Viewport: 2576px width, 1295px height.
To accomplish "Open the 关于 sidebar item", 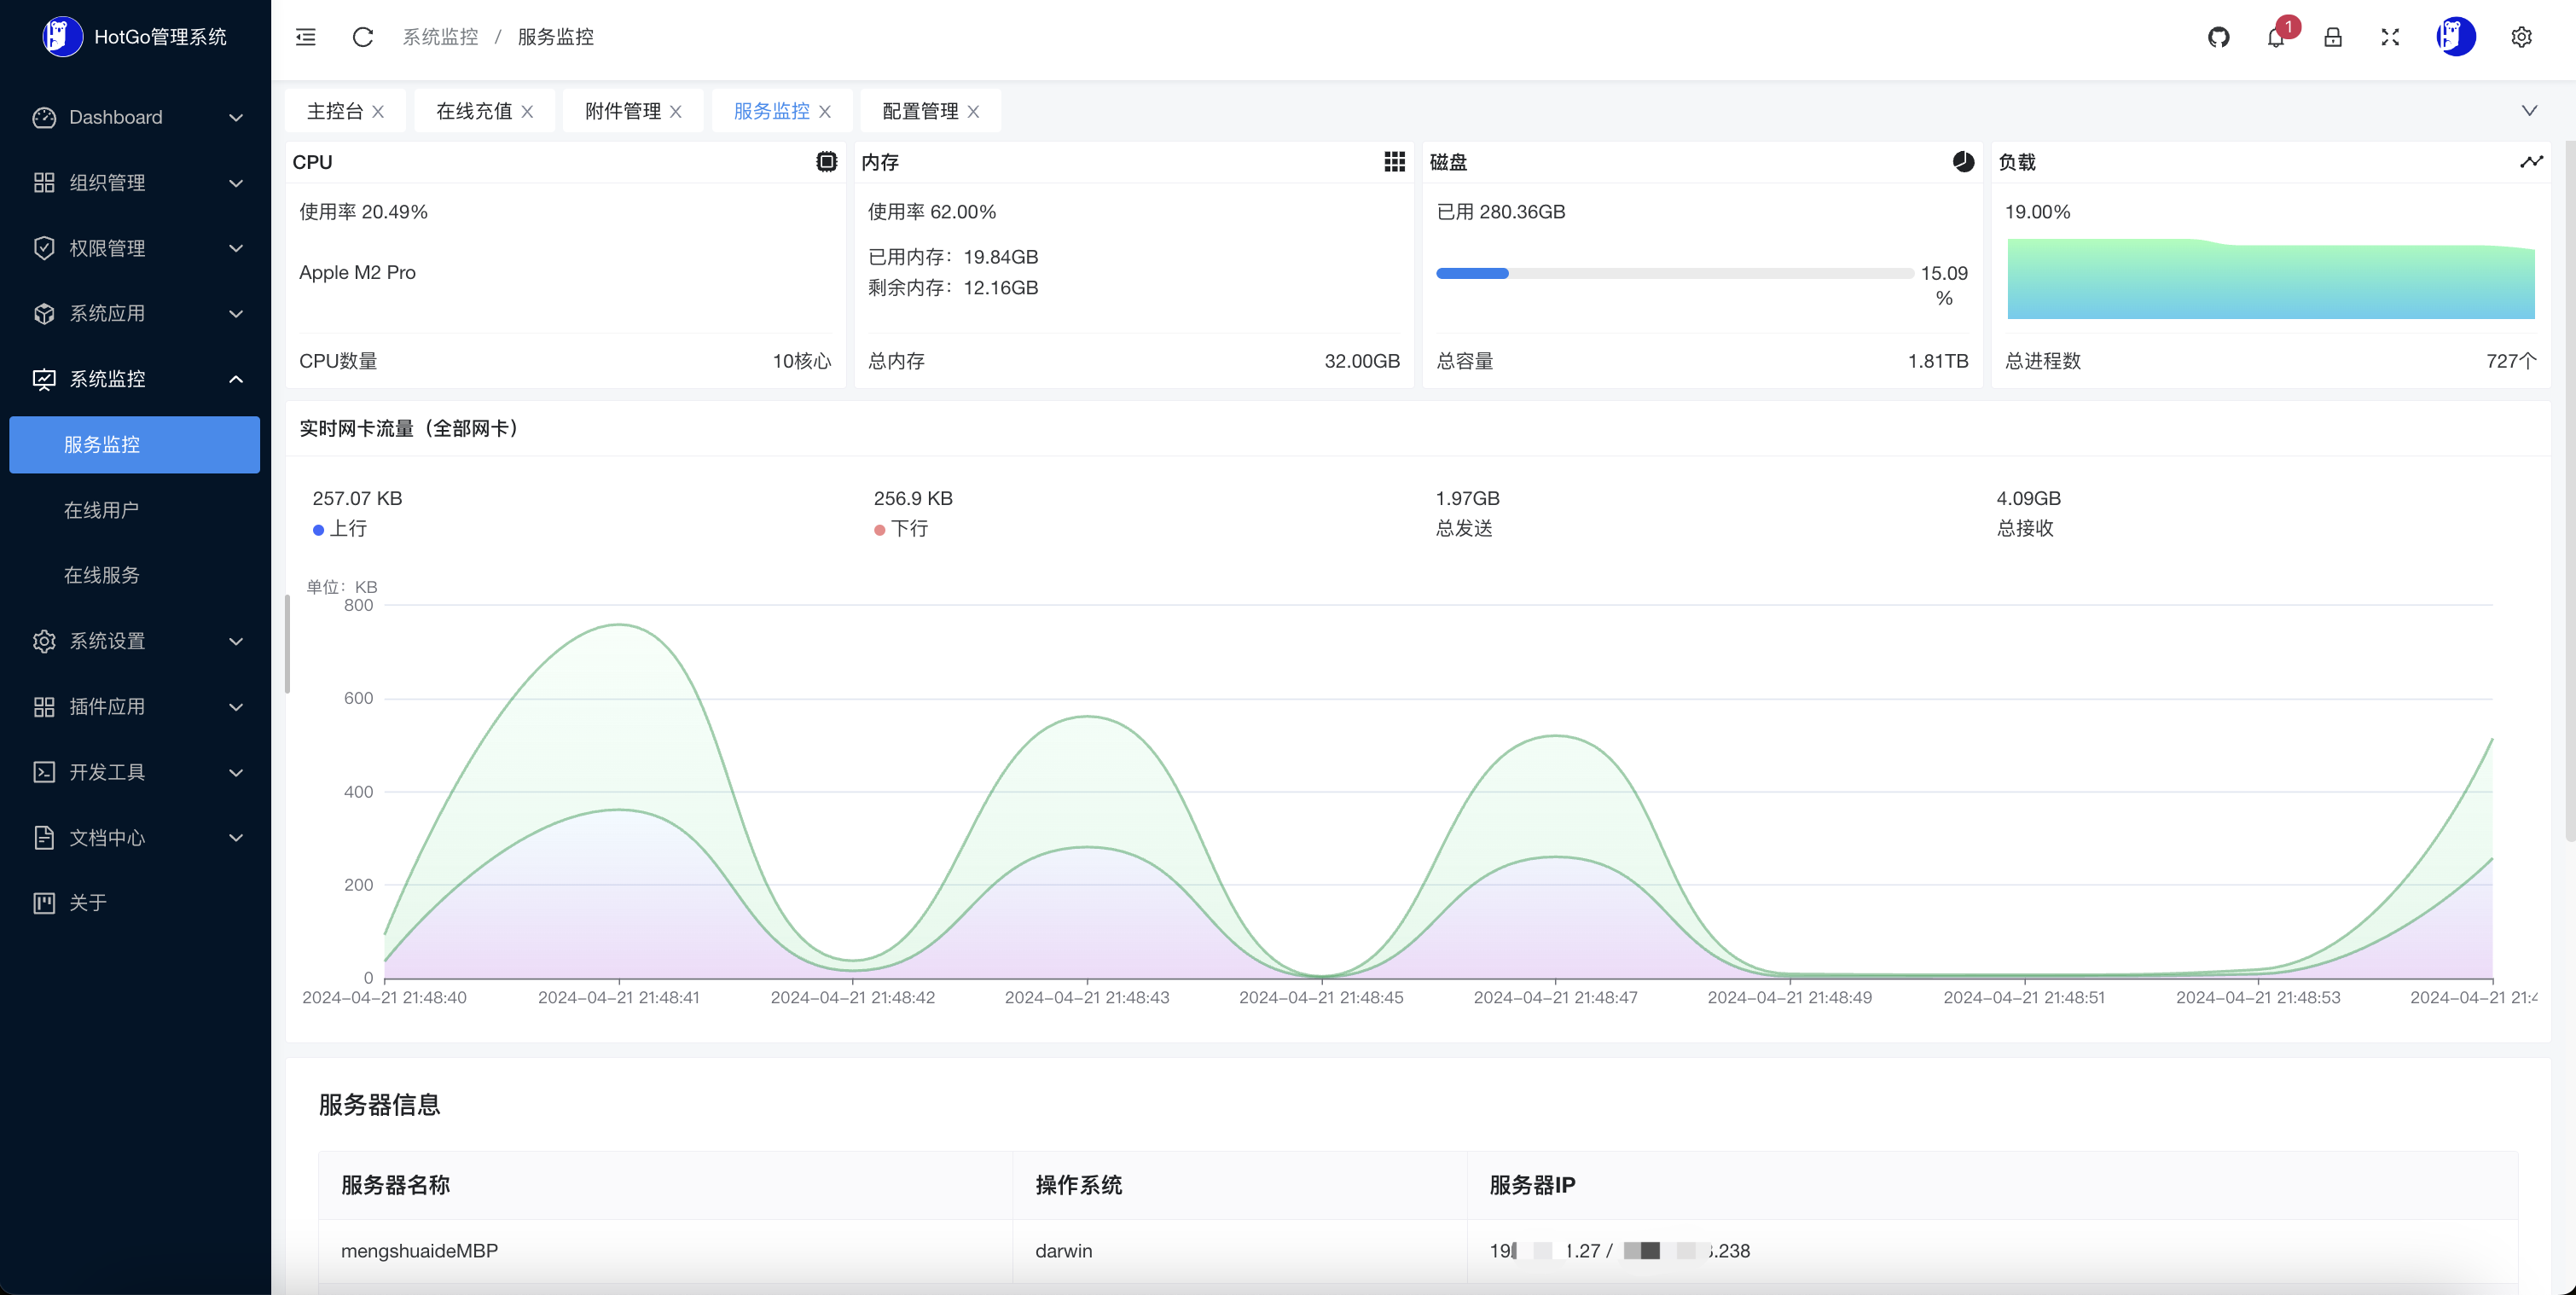I will tap(88, 903).
